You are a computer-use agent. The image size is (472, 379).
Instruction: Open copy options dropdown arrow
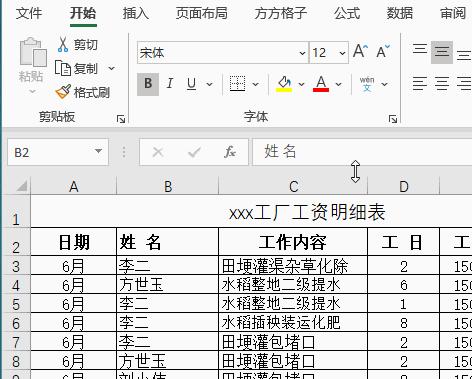[112, 69]
